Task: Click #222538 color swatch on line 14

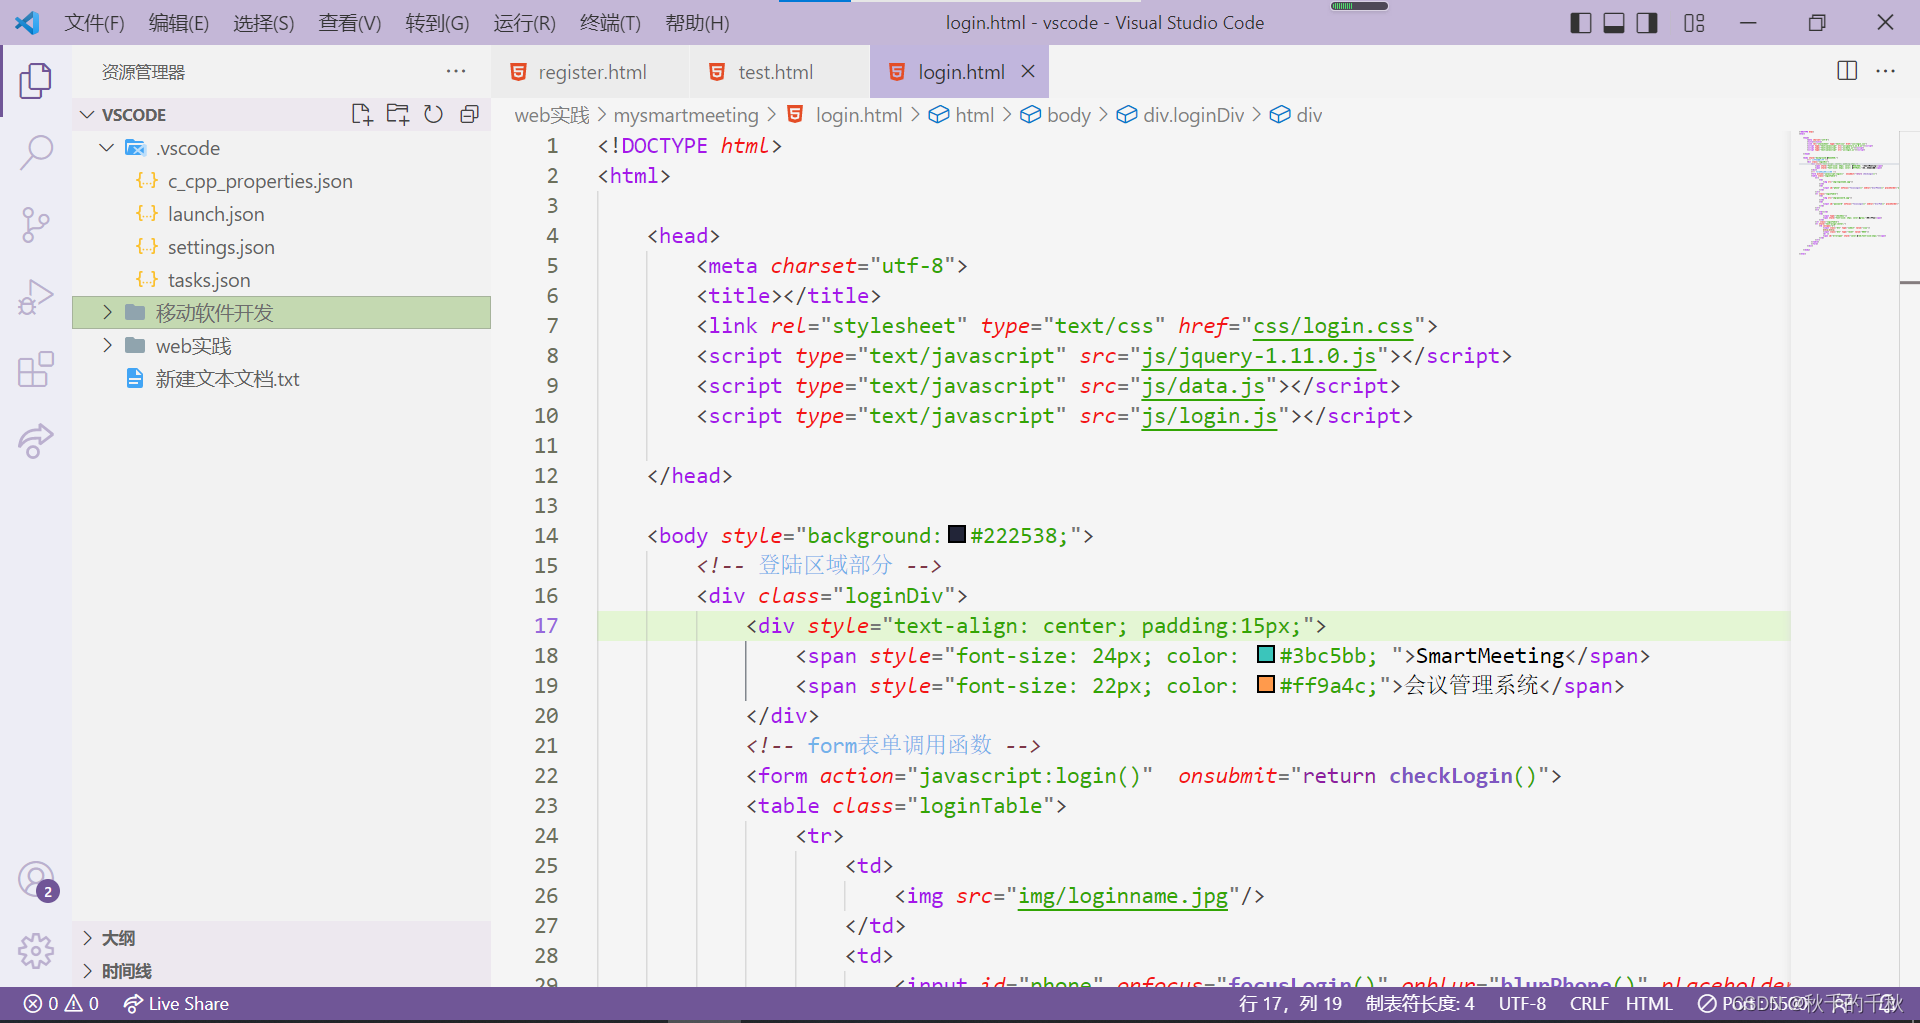Action: coord(957,534)
